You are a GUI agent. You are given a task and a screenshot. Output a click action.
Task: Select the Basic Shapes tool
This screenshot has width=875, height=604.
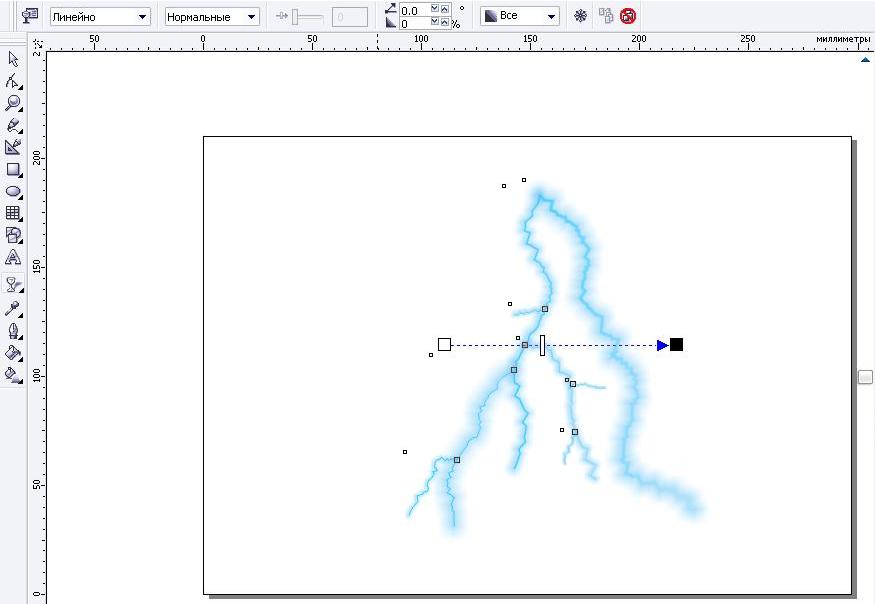coord(13,235)
